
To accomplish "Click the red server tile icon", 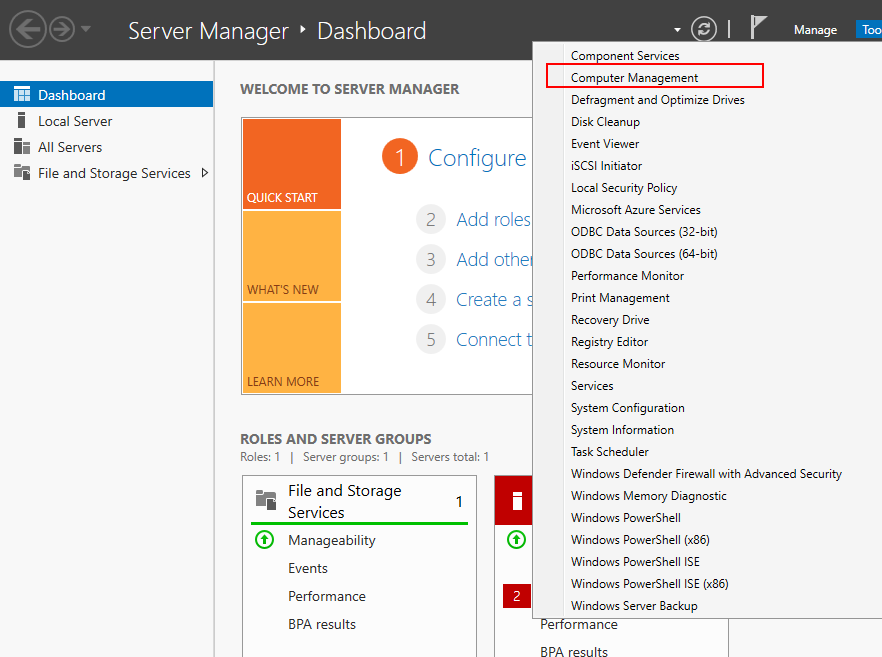I will 517,501.
